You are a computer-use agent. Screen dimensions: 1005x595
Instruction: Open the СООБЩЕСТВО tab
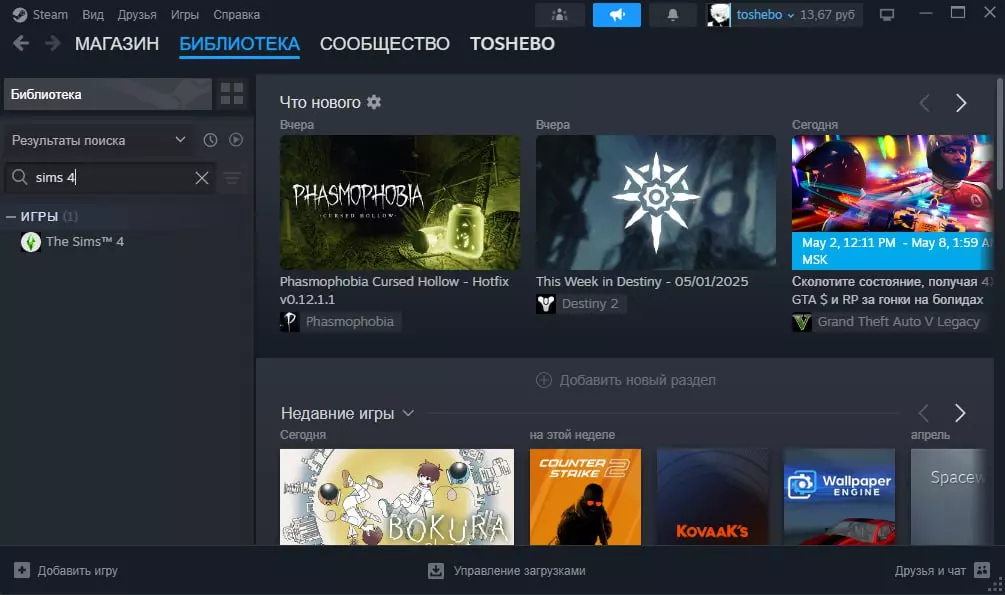385,44
